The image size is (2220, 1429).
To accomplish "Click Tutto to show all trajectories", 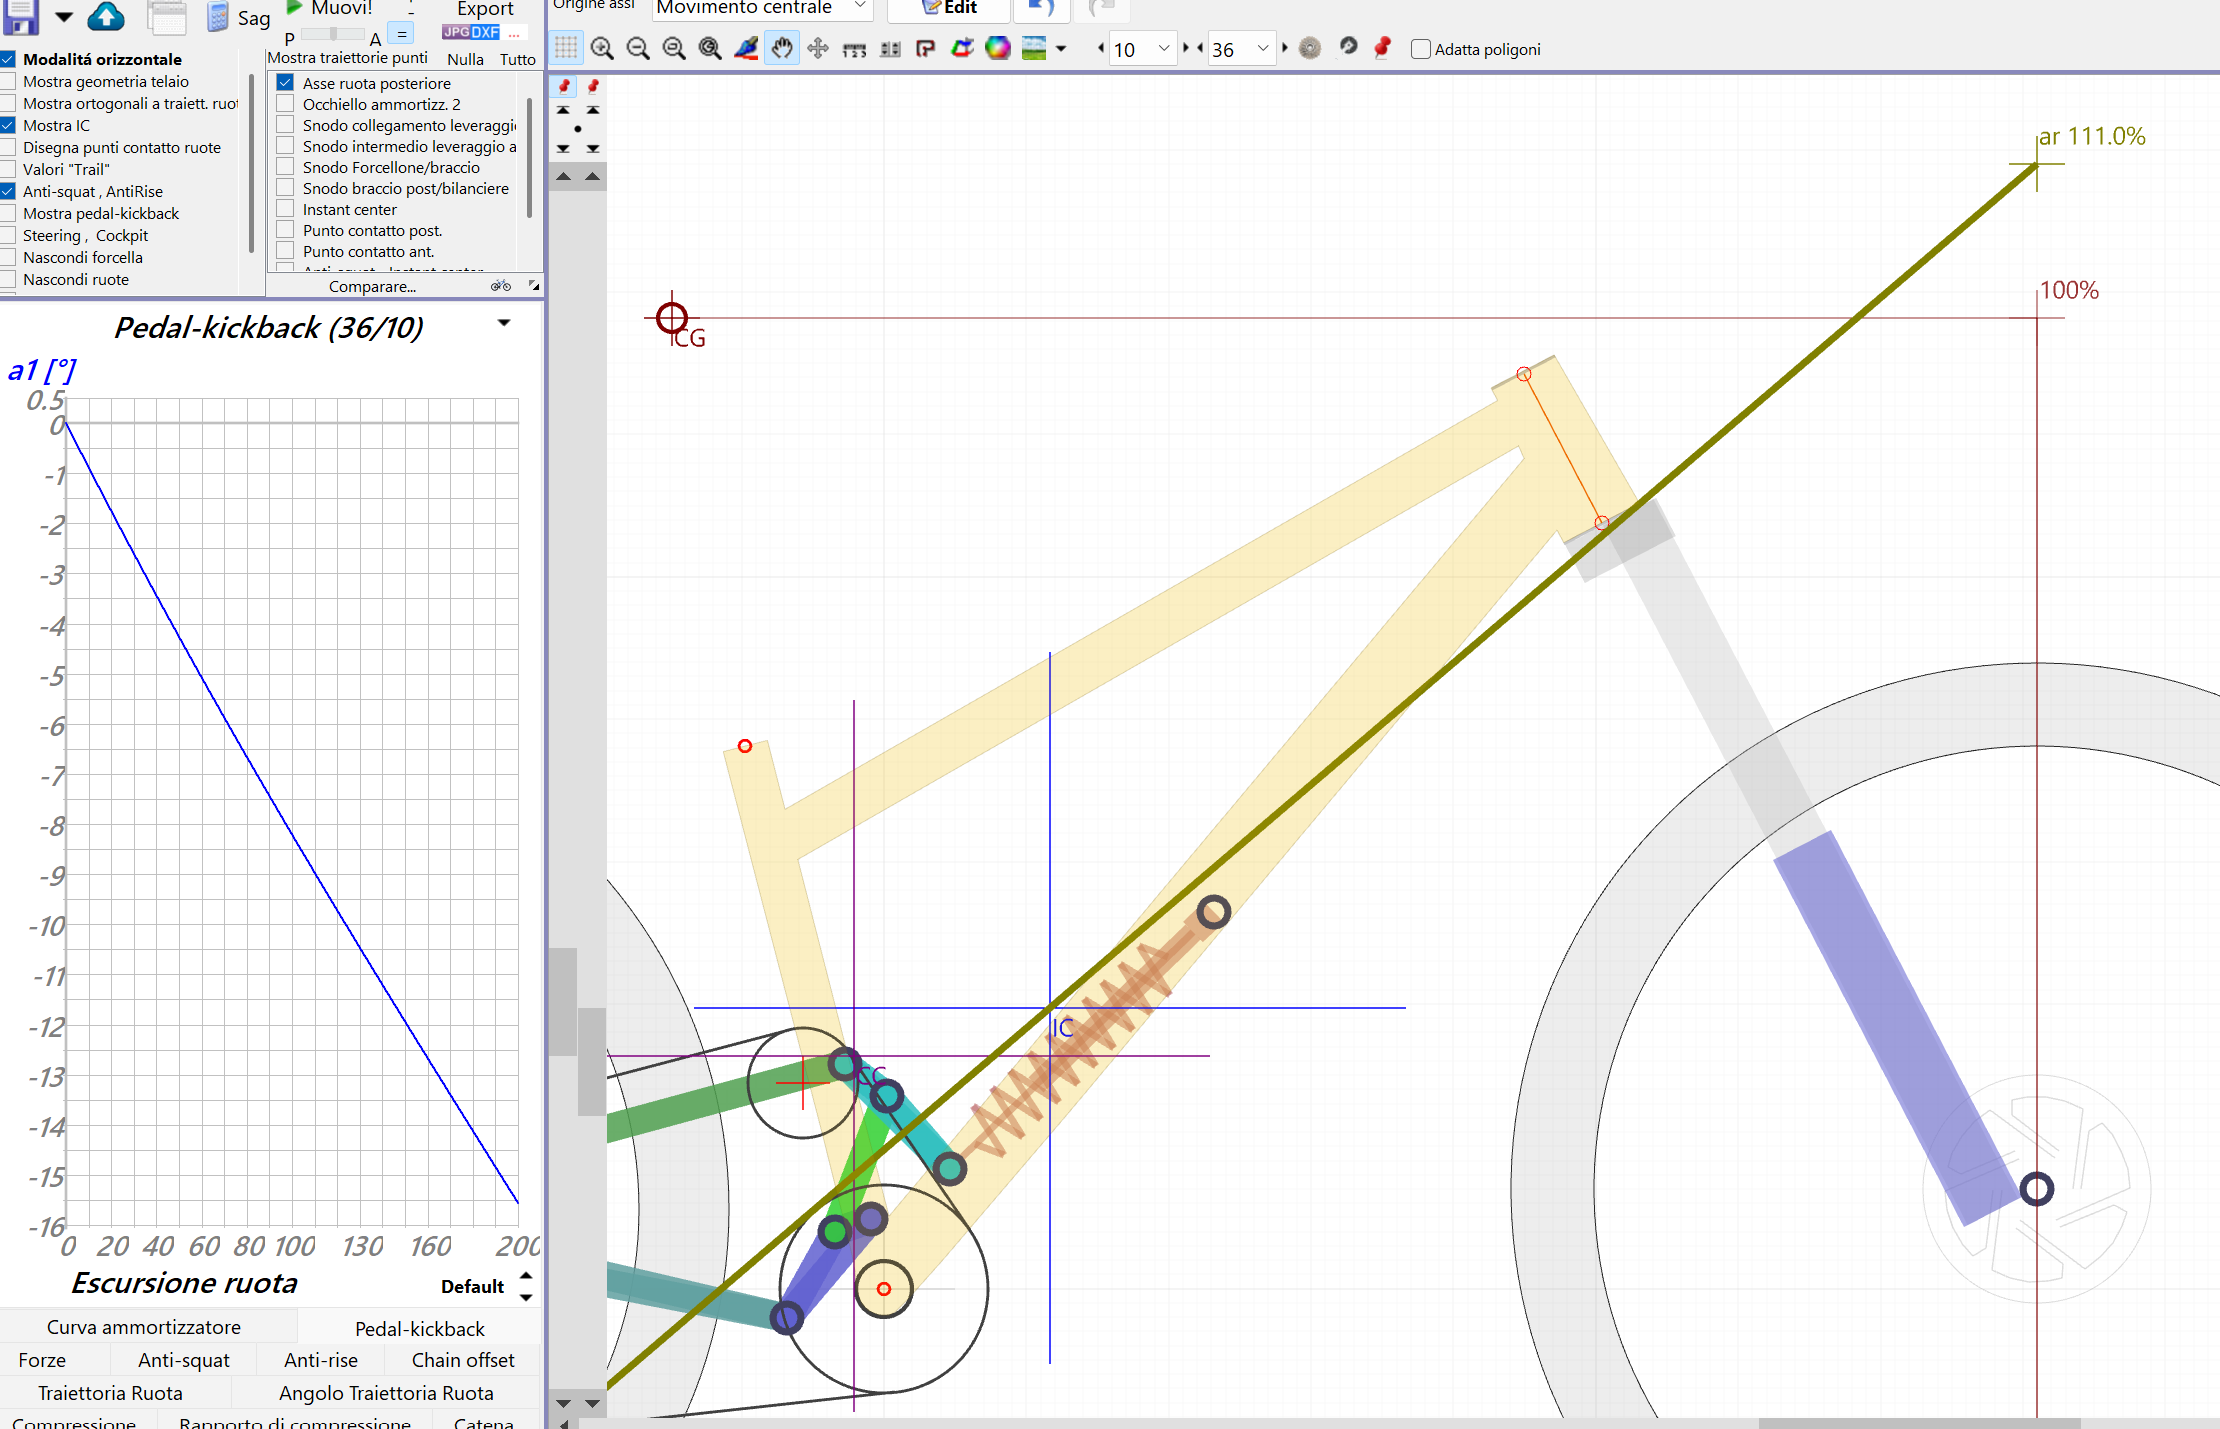I will click(518, 59).
